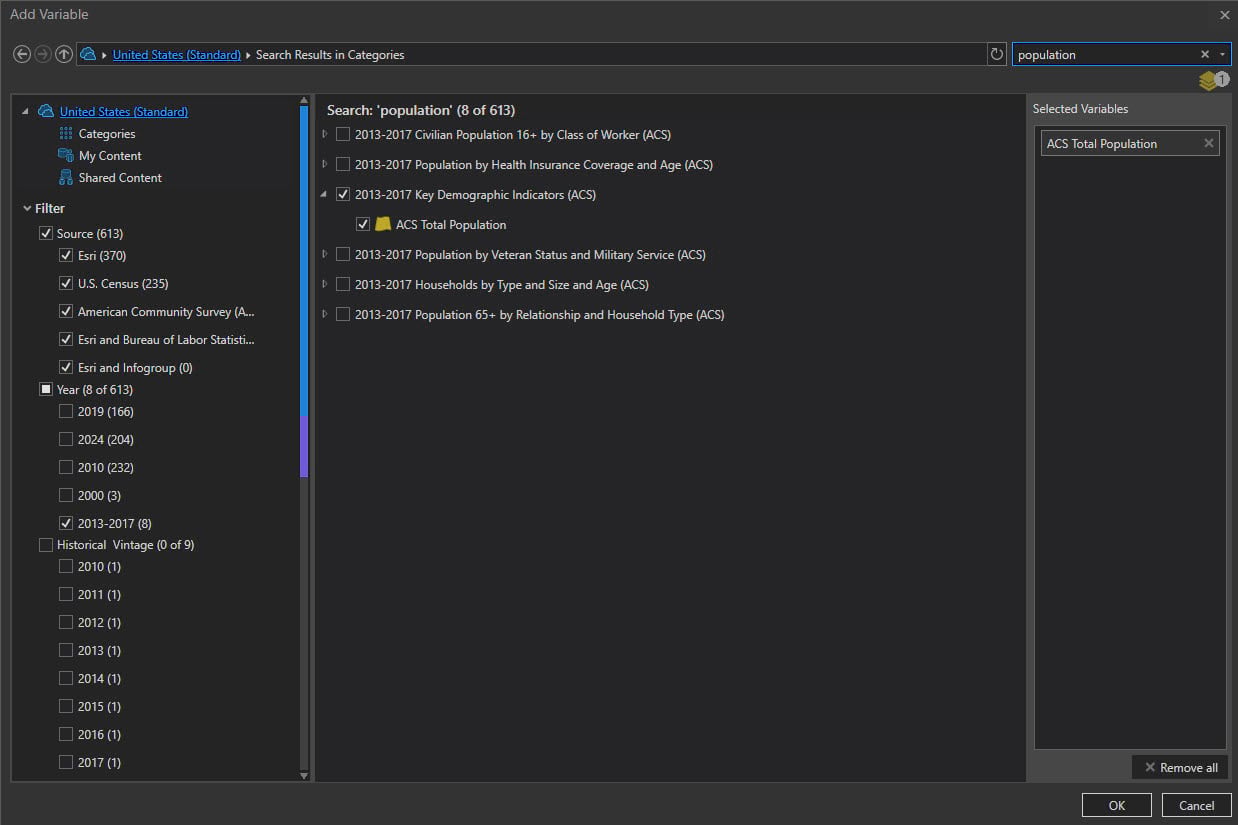Click the selected variables layers icon
Image resolution: width=1238 pixels, height=825 pixels.
pos(1210,81)
